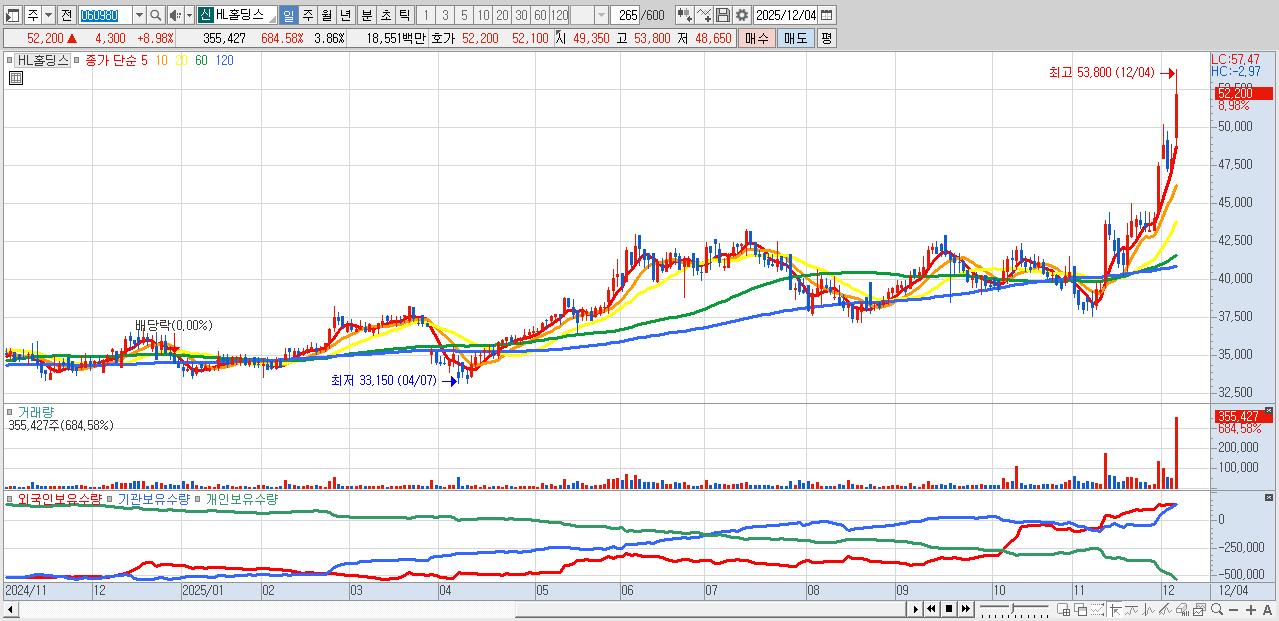Choose the 120 interval button
This screenshot has width=1279, height=621.
coord(560,15)
